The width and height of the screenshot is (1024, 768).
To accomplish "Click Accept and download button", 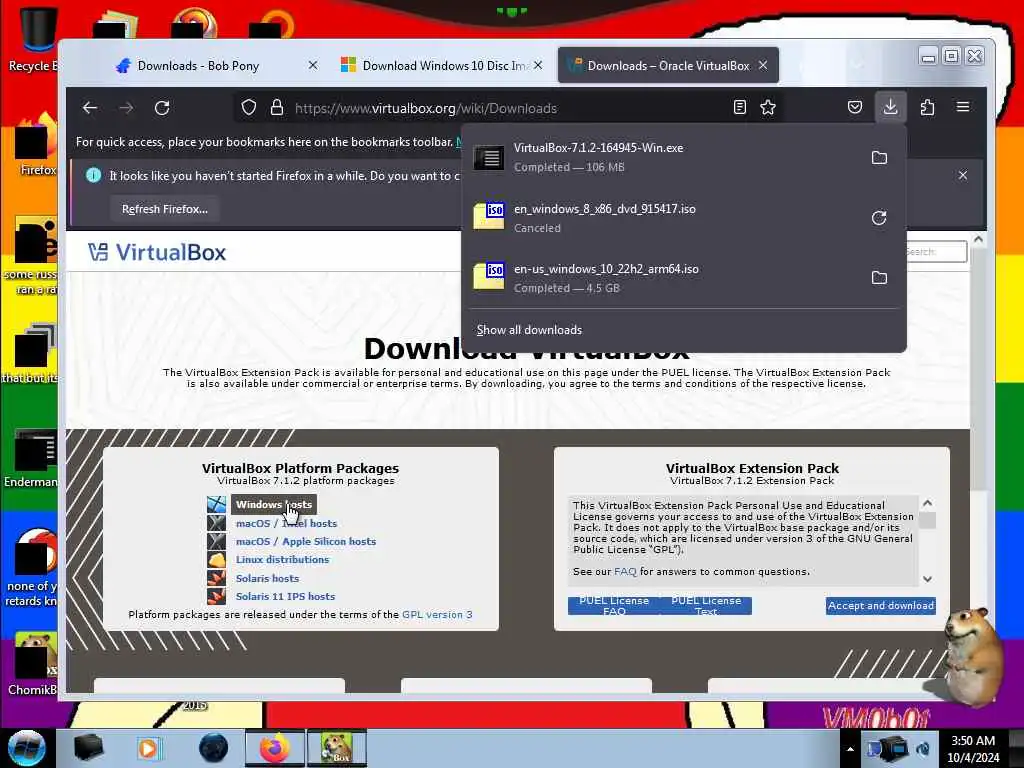I will 880,605.
